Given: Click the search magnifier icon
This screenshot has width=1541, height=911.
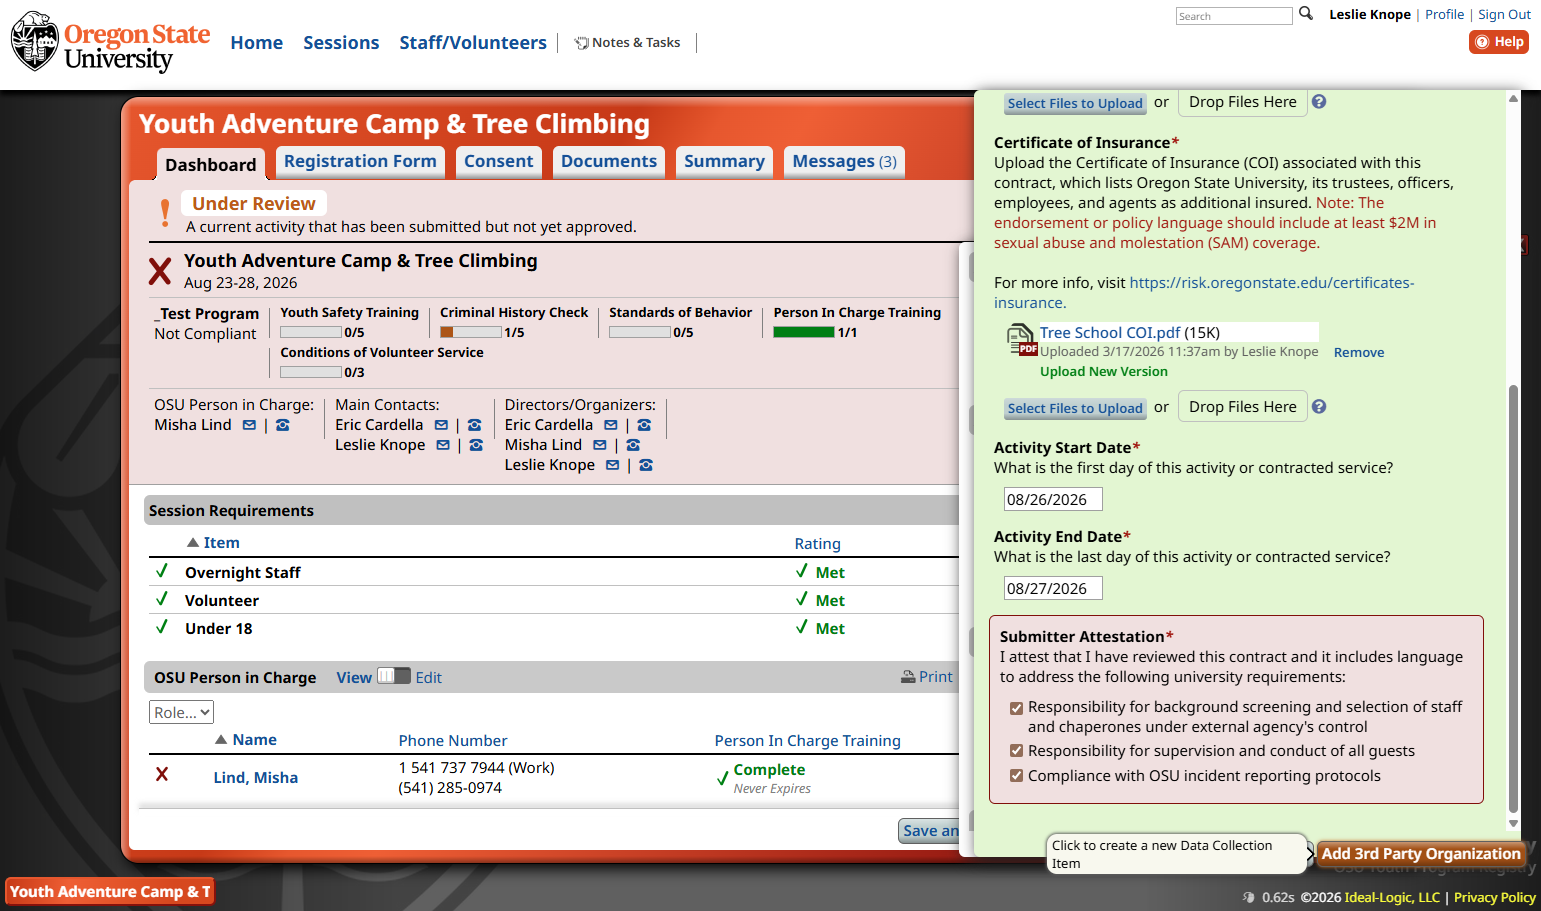Looking at the screenshot, I should point(1305,14).
